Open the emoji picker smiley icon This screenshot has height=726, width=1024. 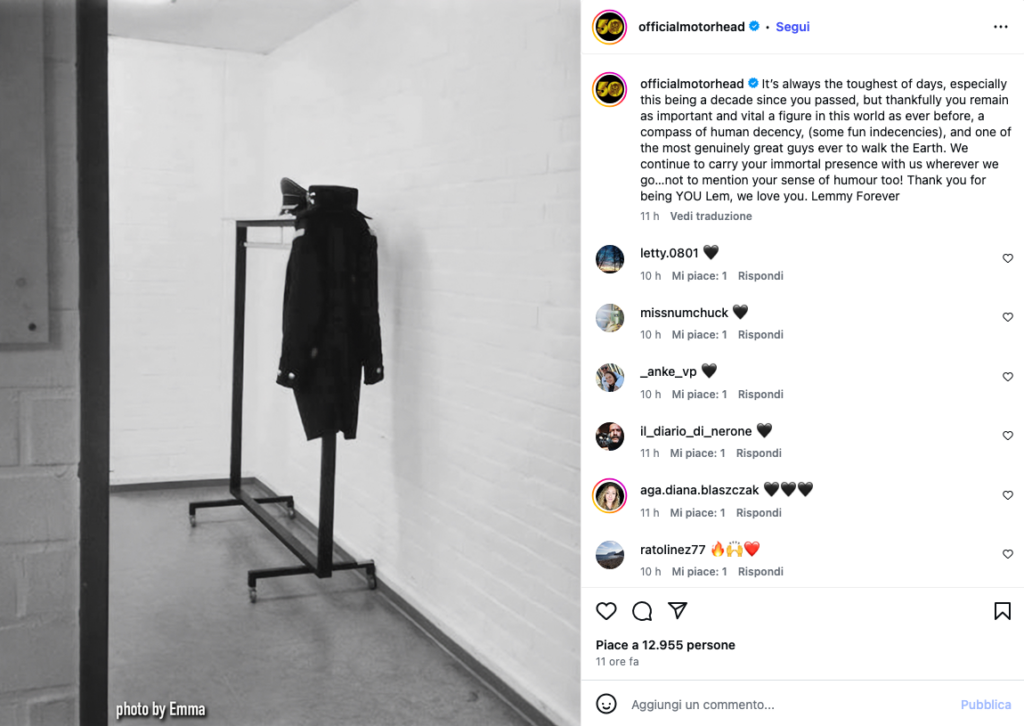tap(606, 704)
